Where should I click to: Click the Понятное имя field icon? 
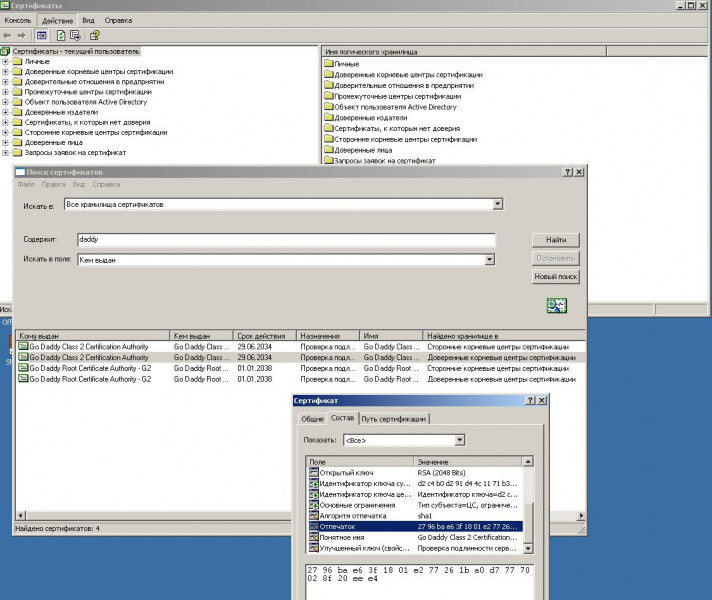(x=314, y=537)
